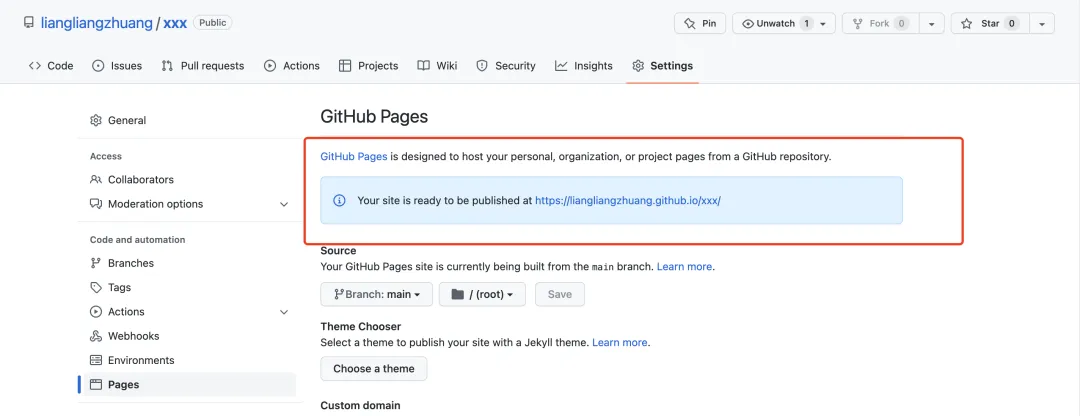Screen dimensions: 1080x416
Task: Expand the Moderation options chevron
Action: pyautogui.click(x=284, y=205)
